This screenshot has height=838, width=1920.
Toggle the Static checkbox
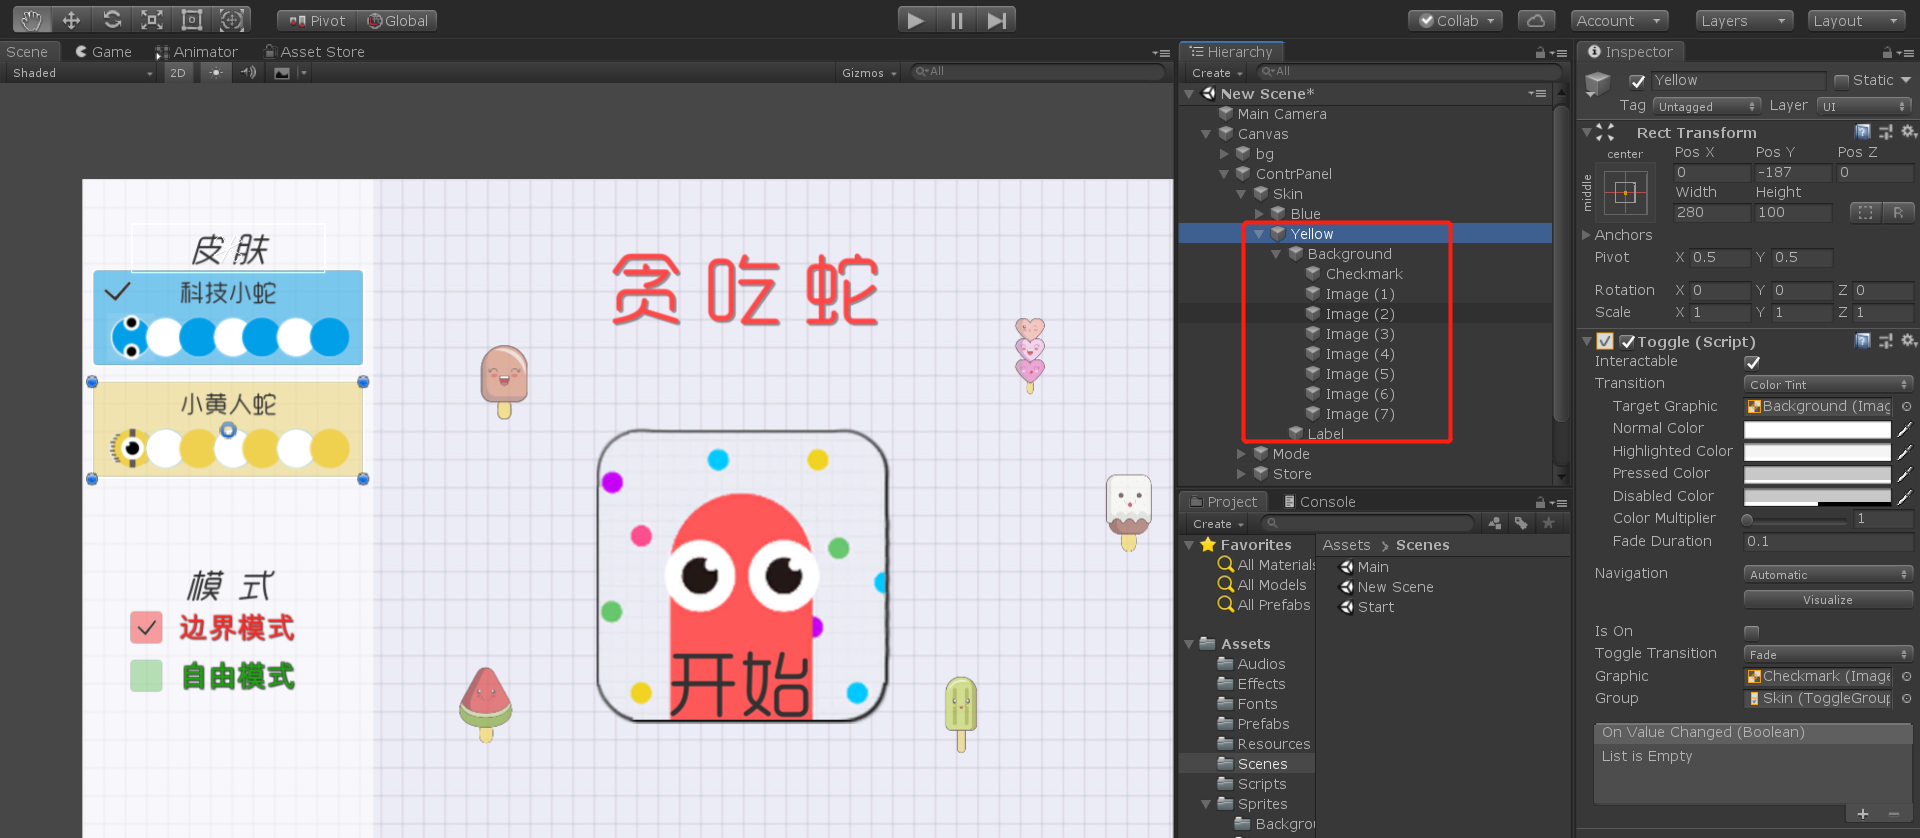coord(1842,81)
